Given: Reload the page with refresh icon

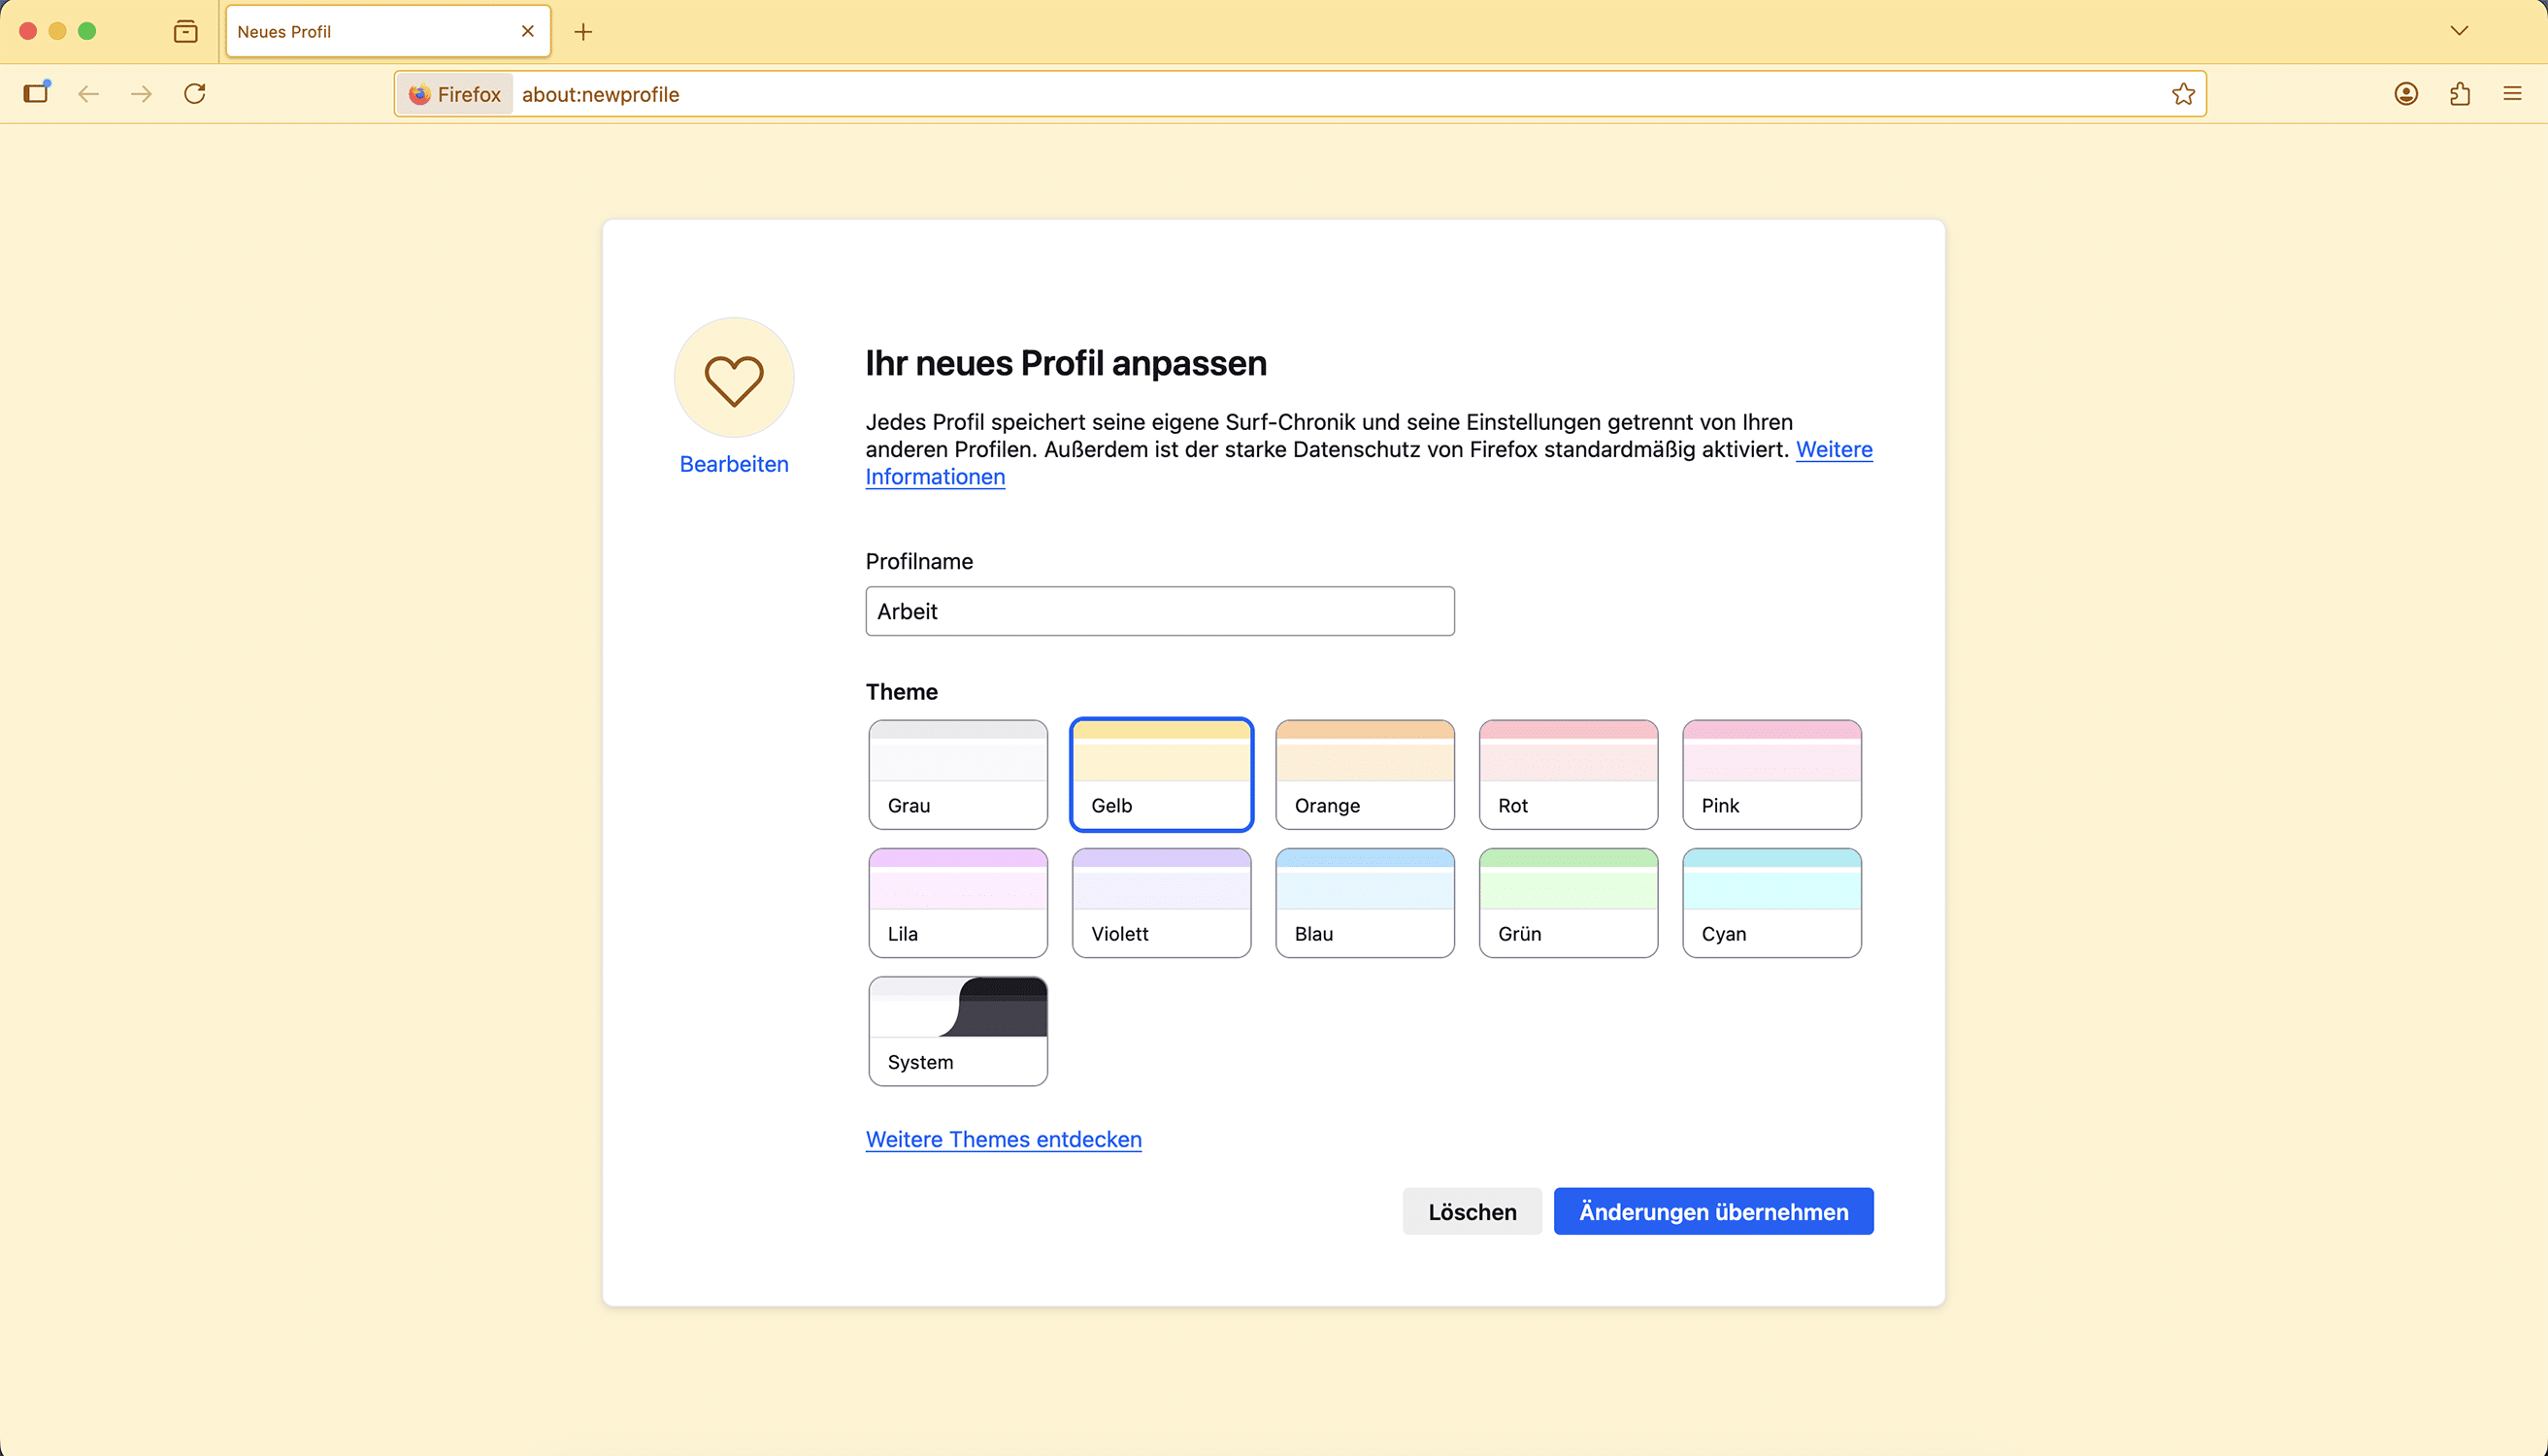Looking at the screenshot, I should (195, 94).
